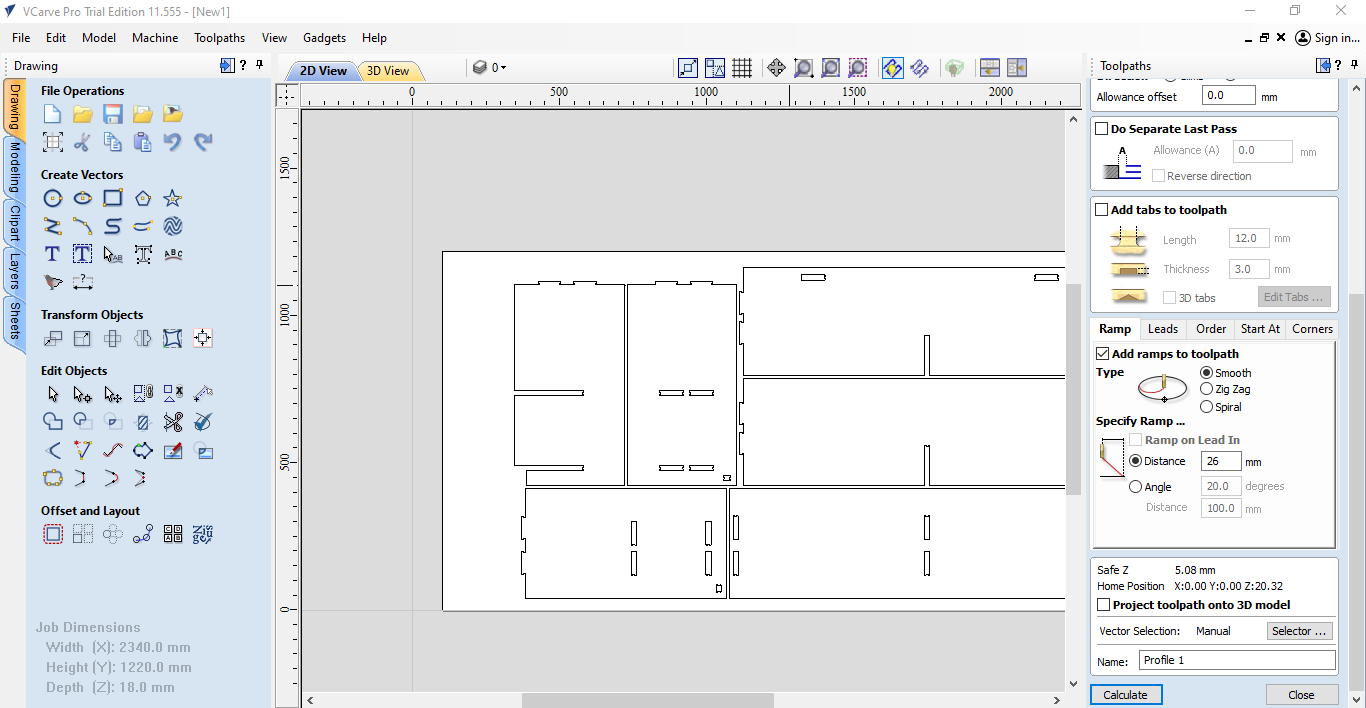Click the Redo arrow icon

point(203,142)
